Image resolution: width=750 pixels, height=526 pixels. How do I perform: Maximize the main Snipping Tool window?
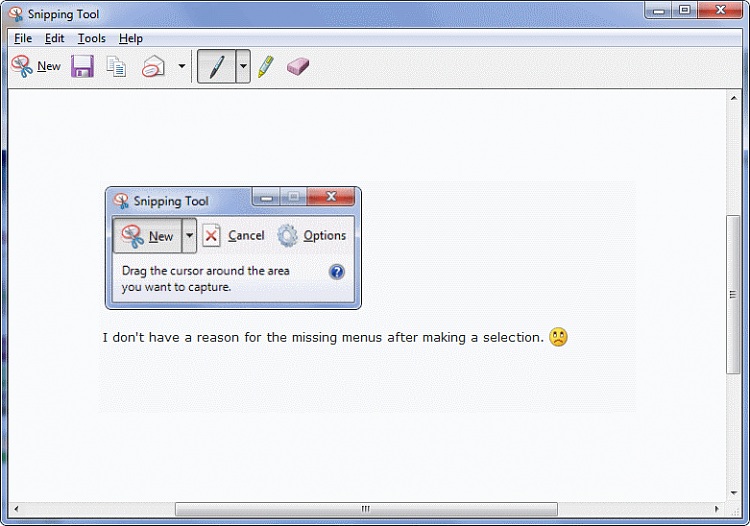685,10
